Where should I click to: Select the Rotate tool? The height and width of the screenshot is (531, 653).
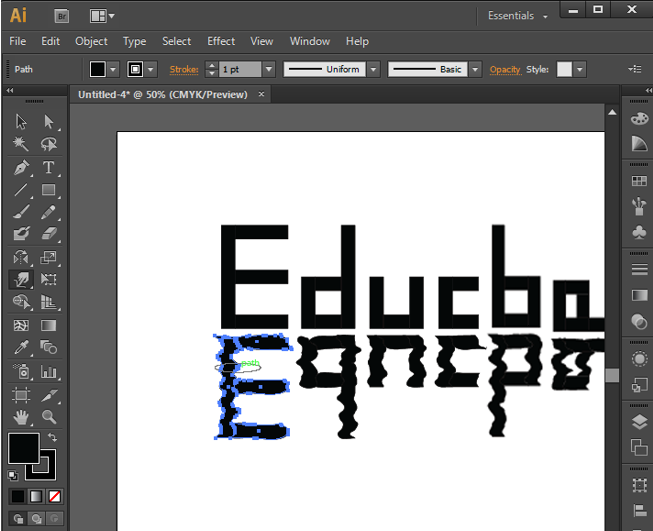[x=21, y=257]
